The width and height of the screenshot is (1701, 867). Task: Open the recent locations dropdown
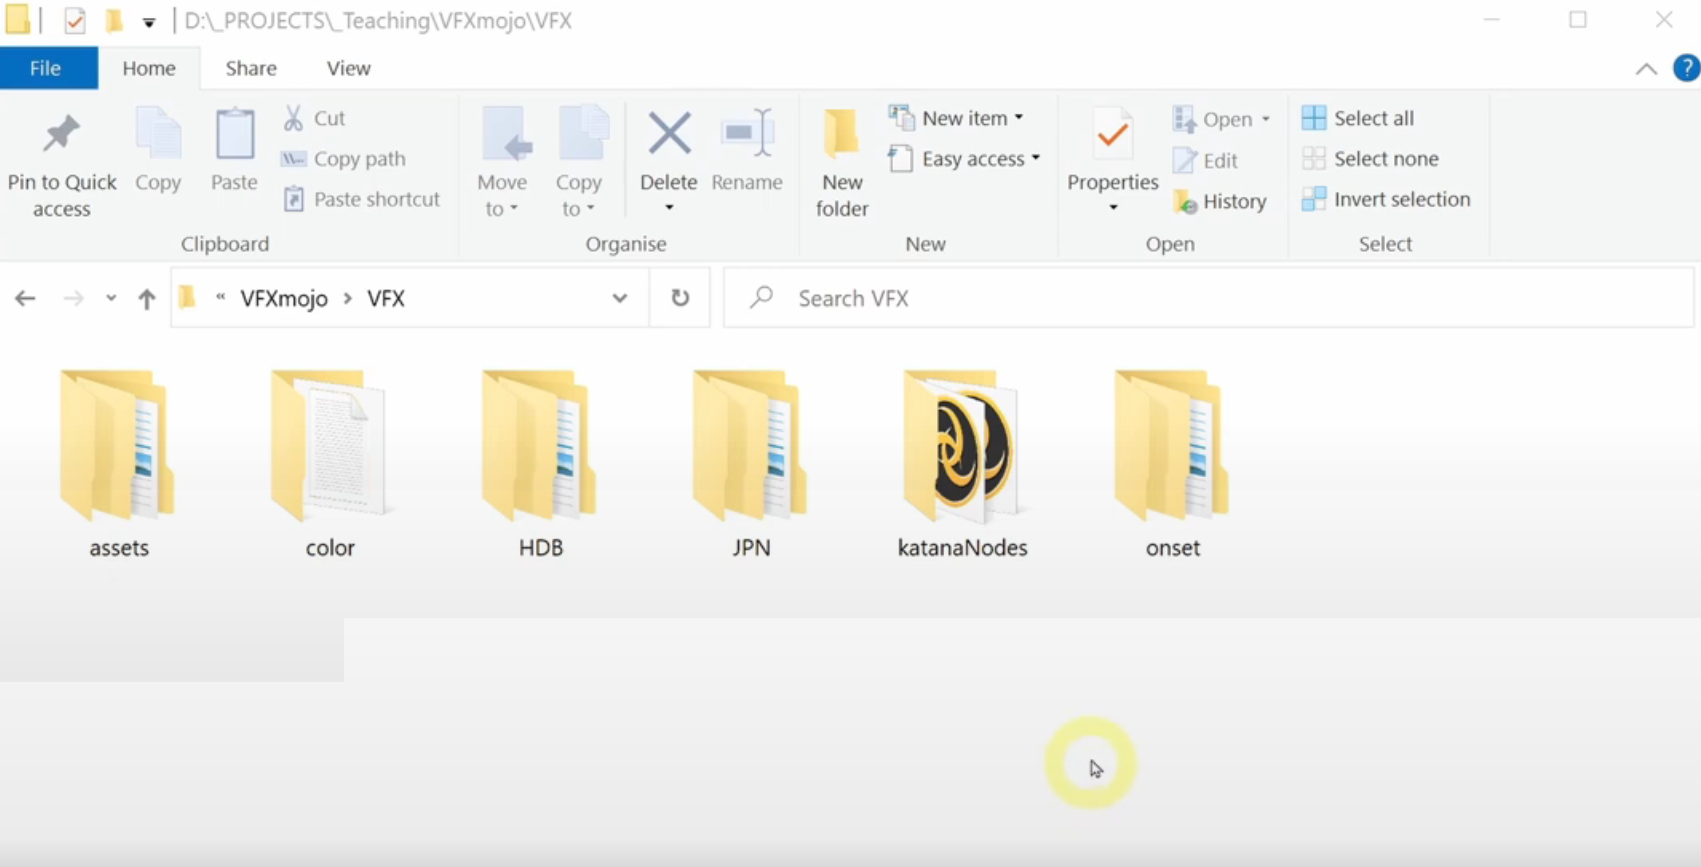pos(111,298)
